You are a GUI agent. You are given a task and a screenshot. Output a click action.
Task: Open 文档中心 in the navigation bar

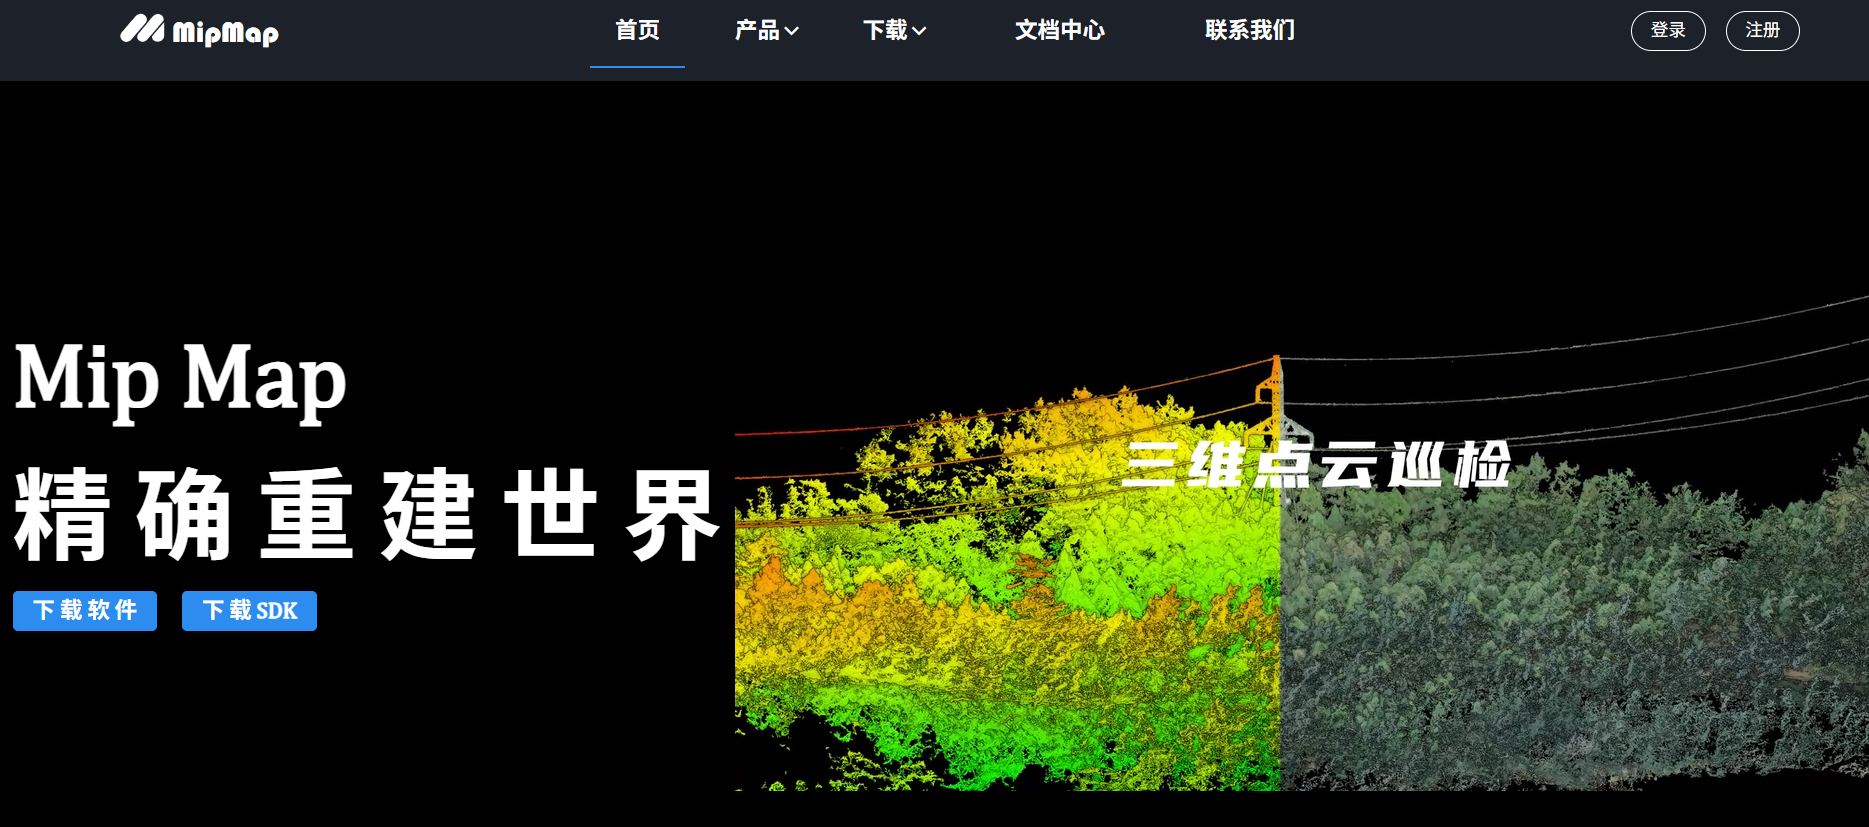[1060, 31]
